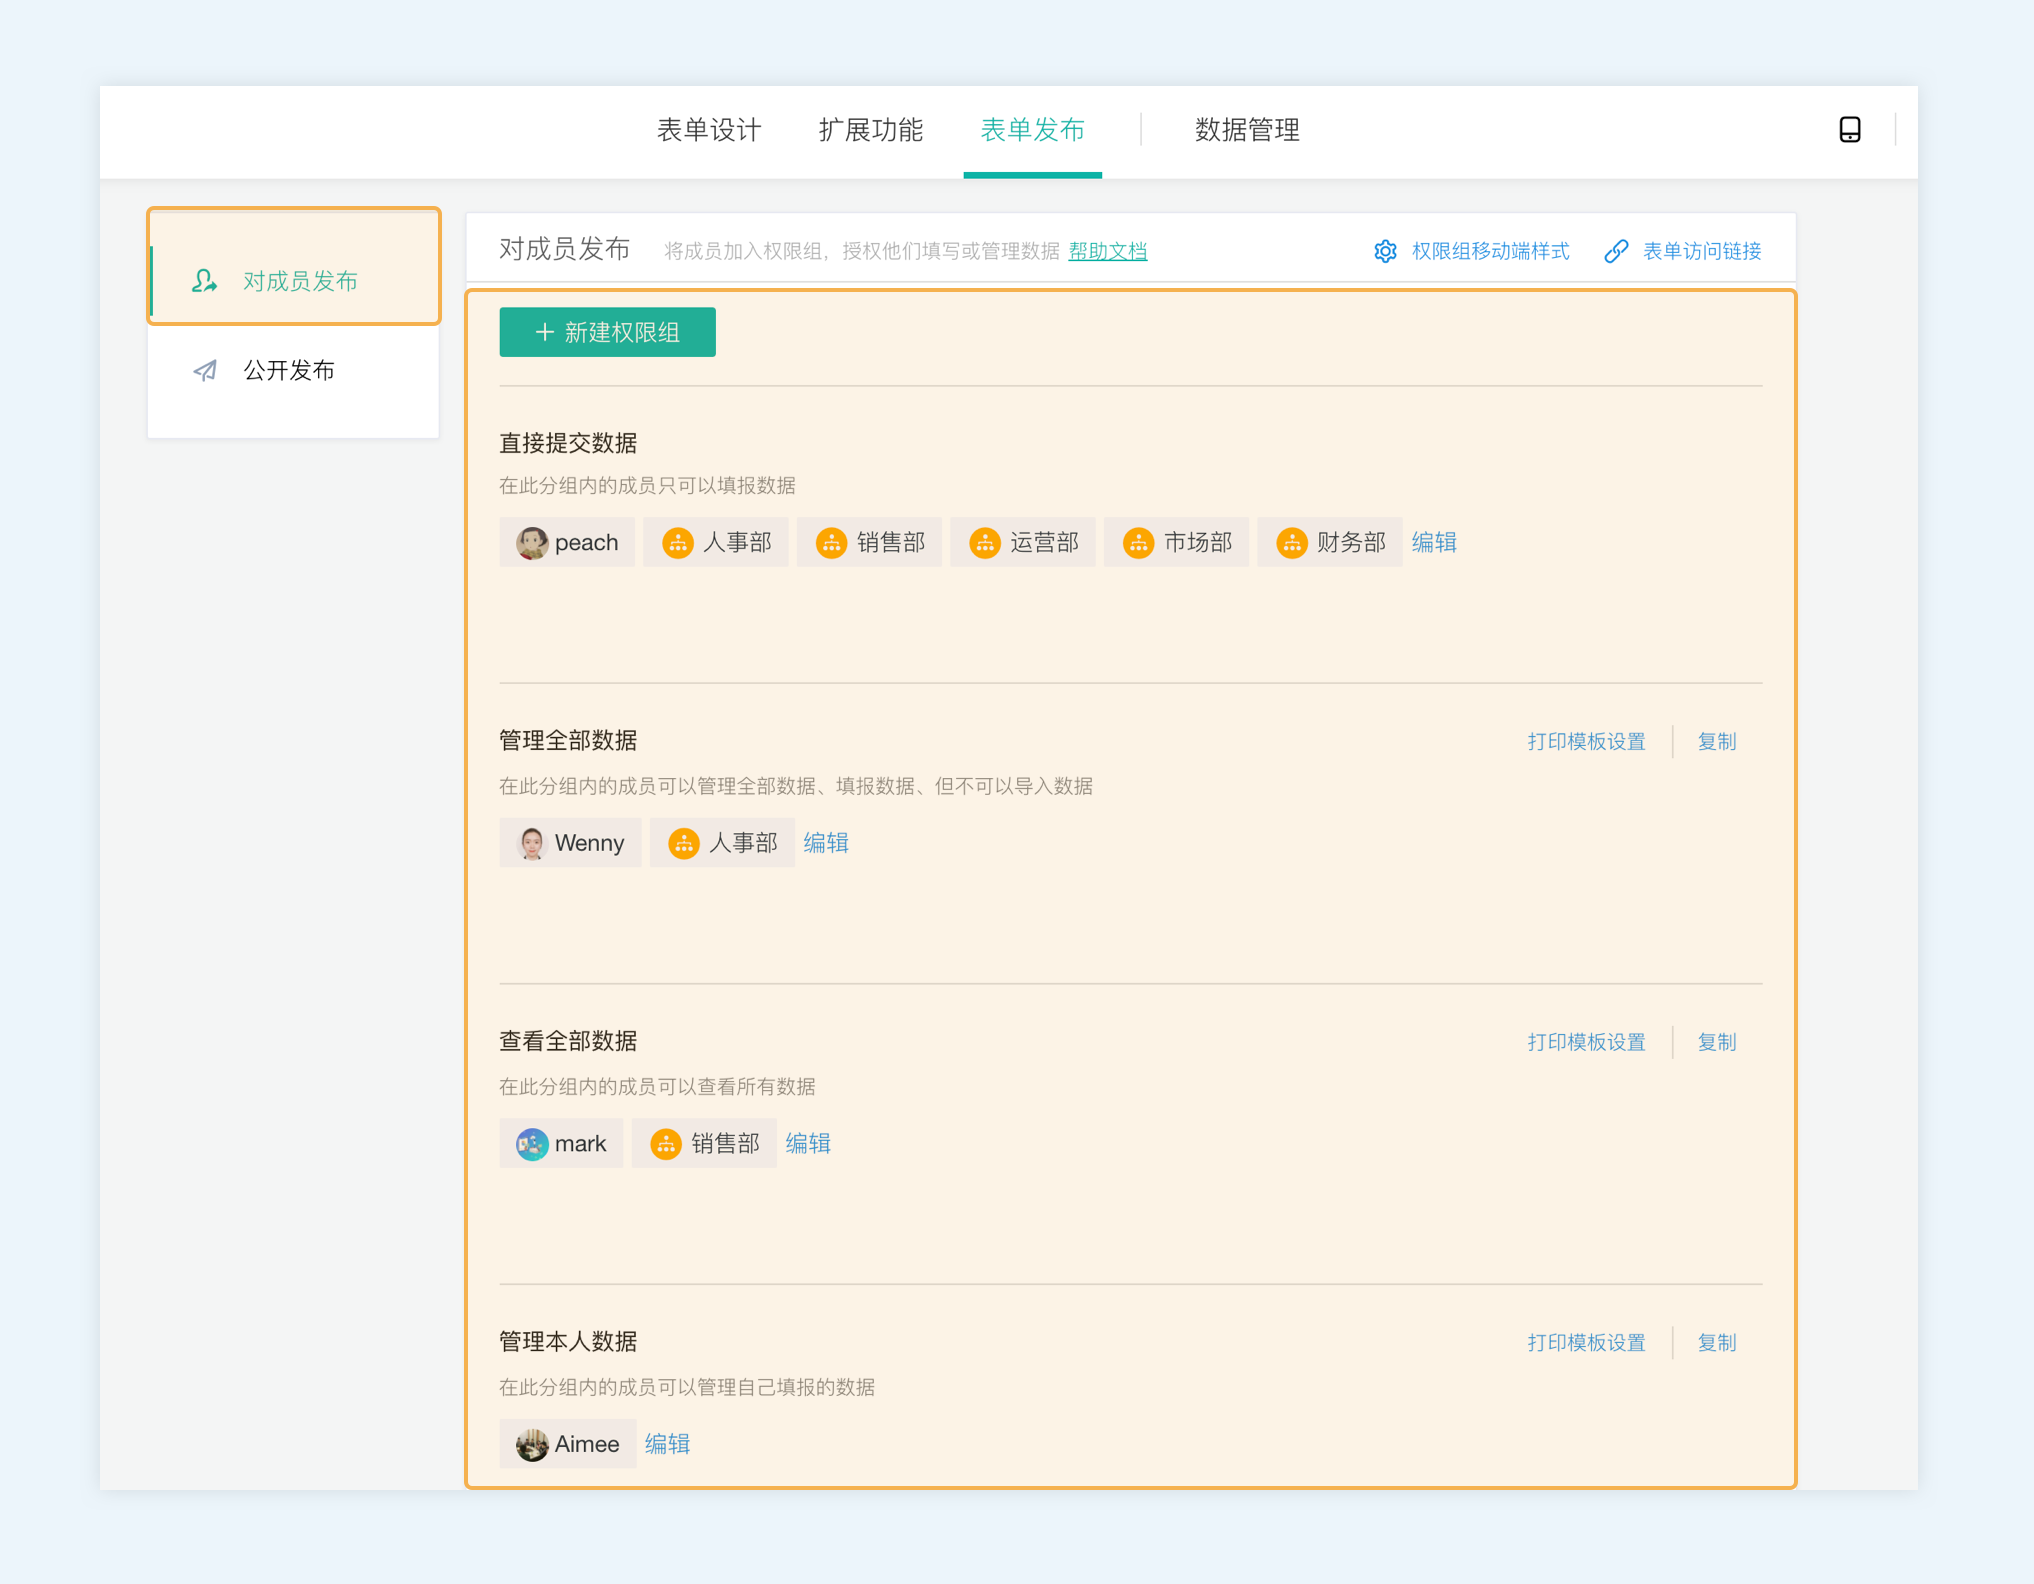Image resolution: width=2034 pixels, height=1584 pixels.
Task: Open the 数据管理 tab
Action: pos(1247,130)
